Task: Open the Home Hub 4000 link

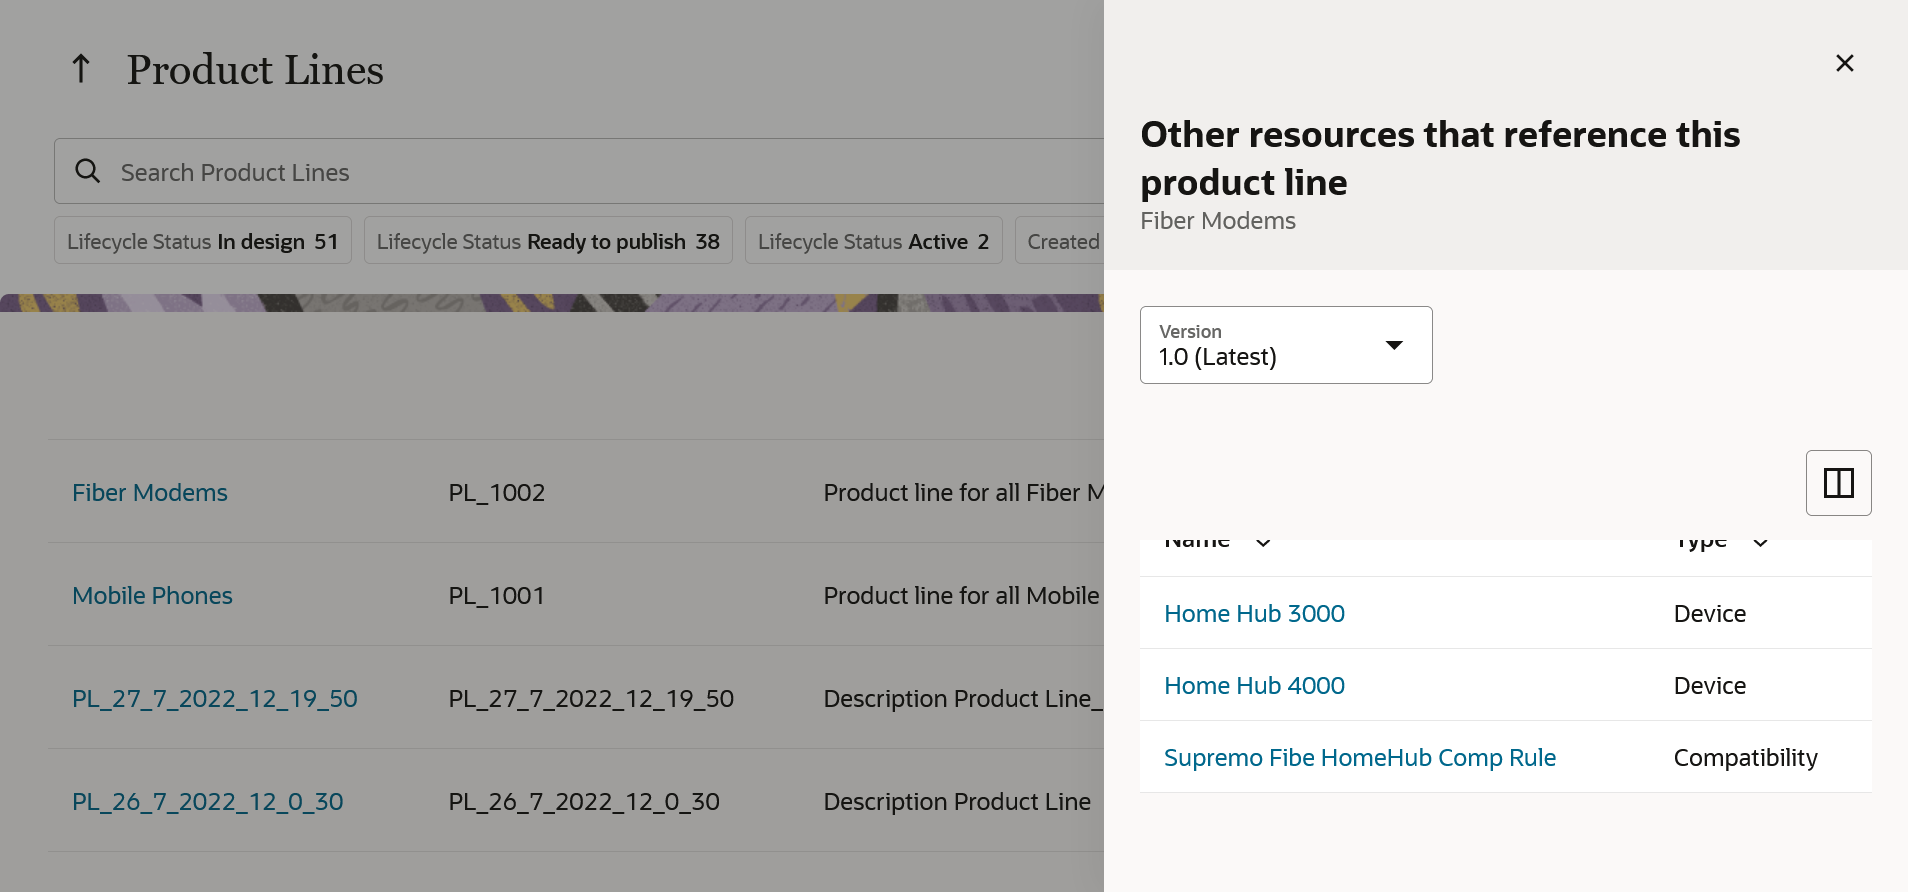Action: 1254,686
